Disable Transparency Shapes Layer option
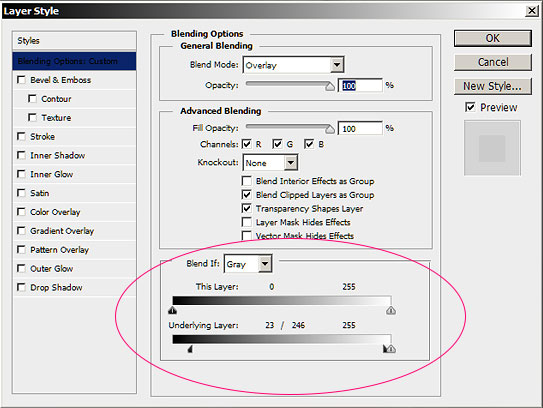The height and width of the screenshot is (408, 543). pos(247,209)
